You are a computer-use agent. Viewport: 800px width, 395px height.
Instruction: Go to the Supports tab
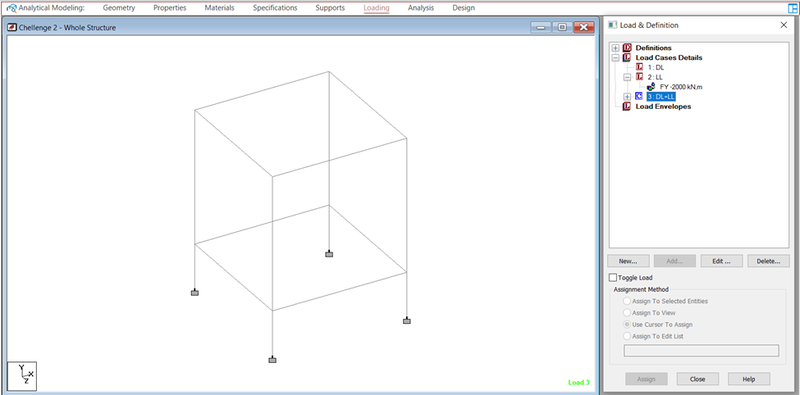pos(330,8)
